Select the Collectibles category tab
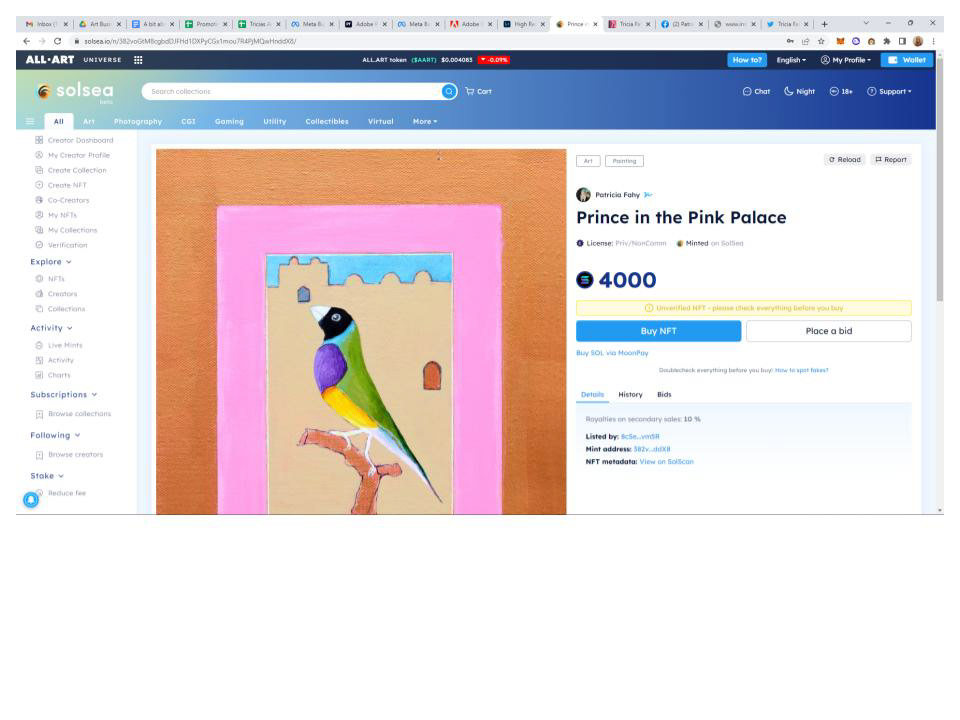 point(327,121)
